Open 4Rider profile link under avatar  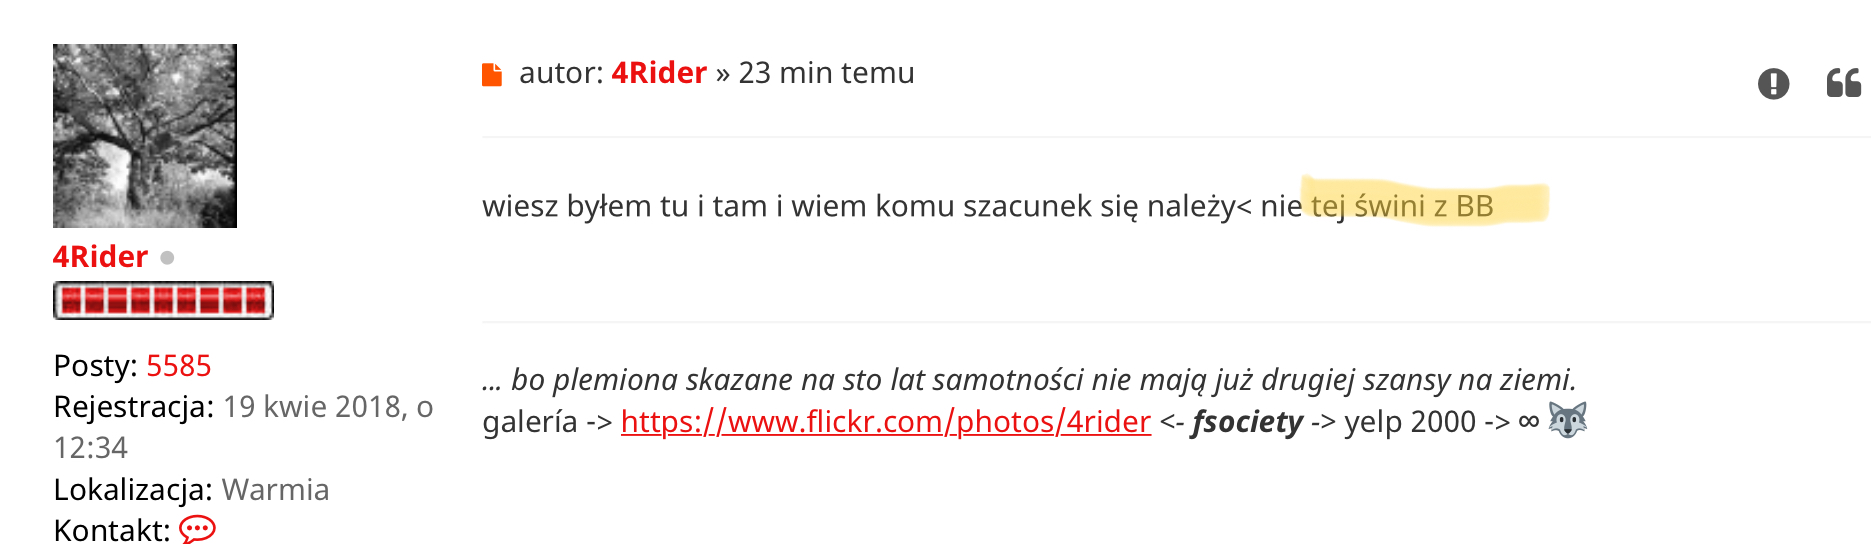pyautogui.click(x=100, y=257)
